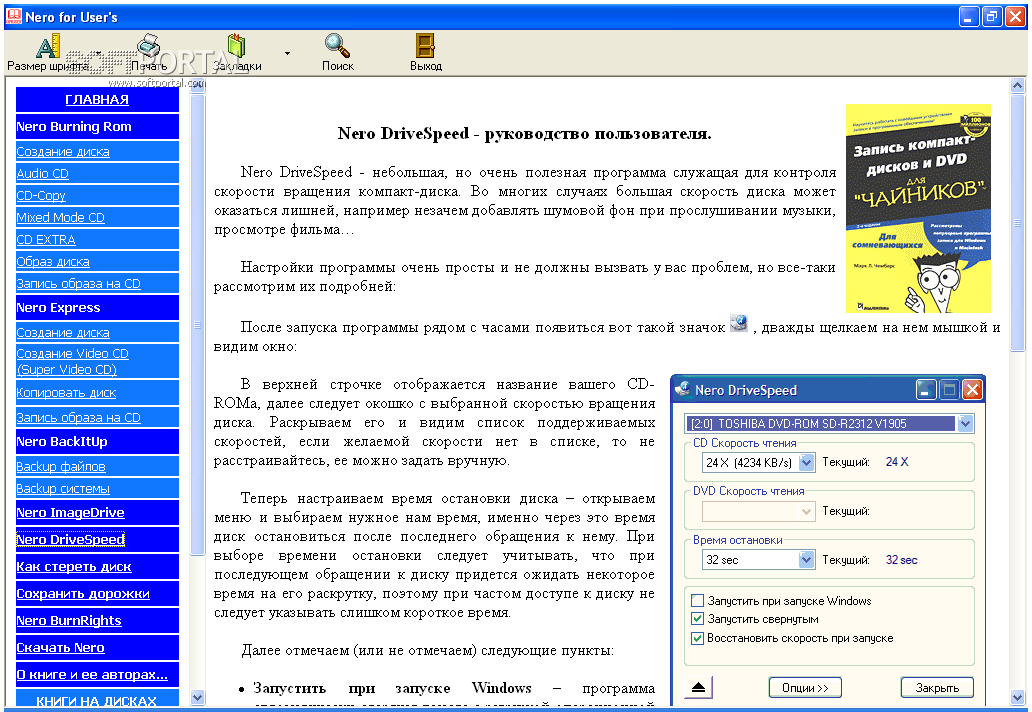Go to ГЛАВНАЯ in the sidebar
The height and width of the screenshot is (712, 1032).
pos(97,99)
